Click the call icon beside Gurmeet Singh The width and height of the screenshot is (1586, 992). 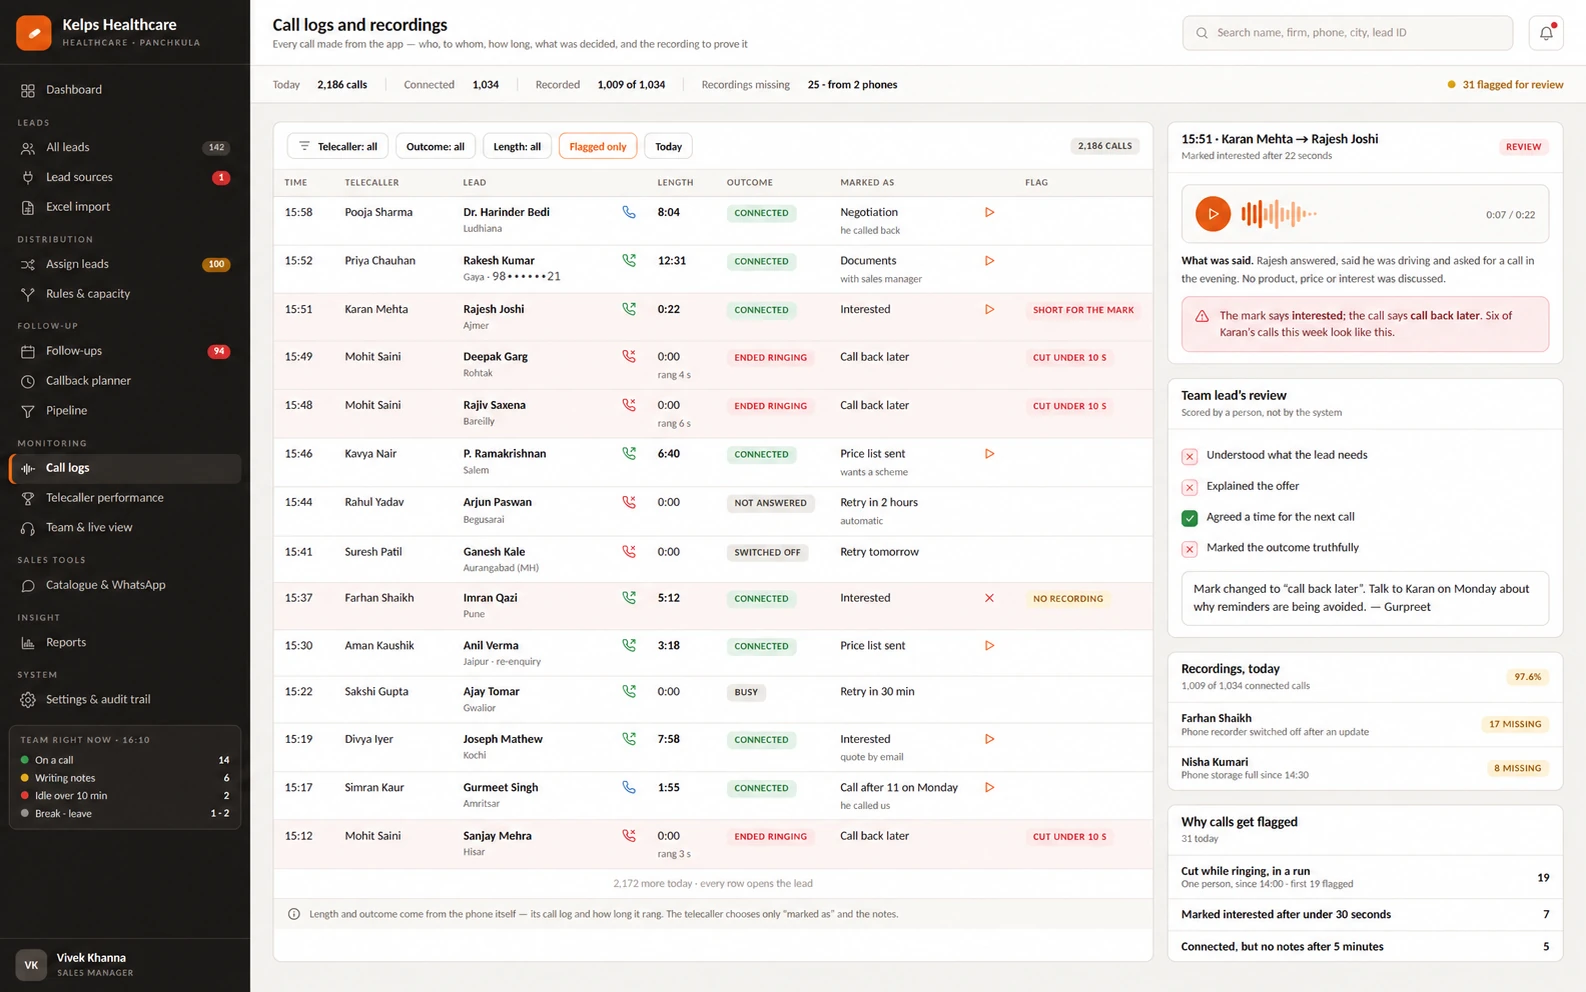[629, 787]
